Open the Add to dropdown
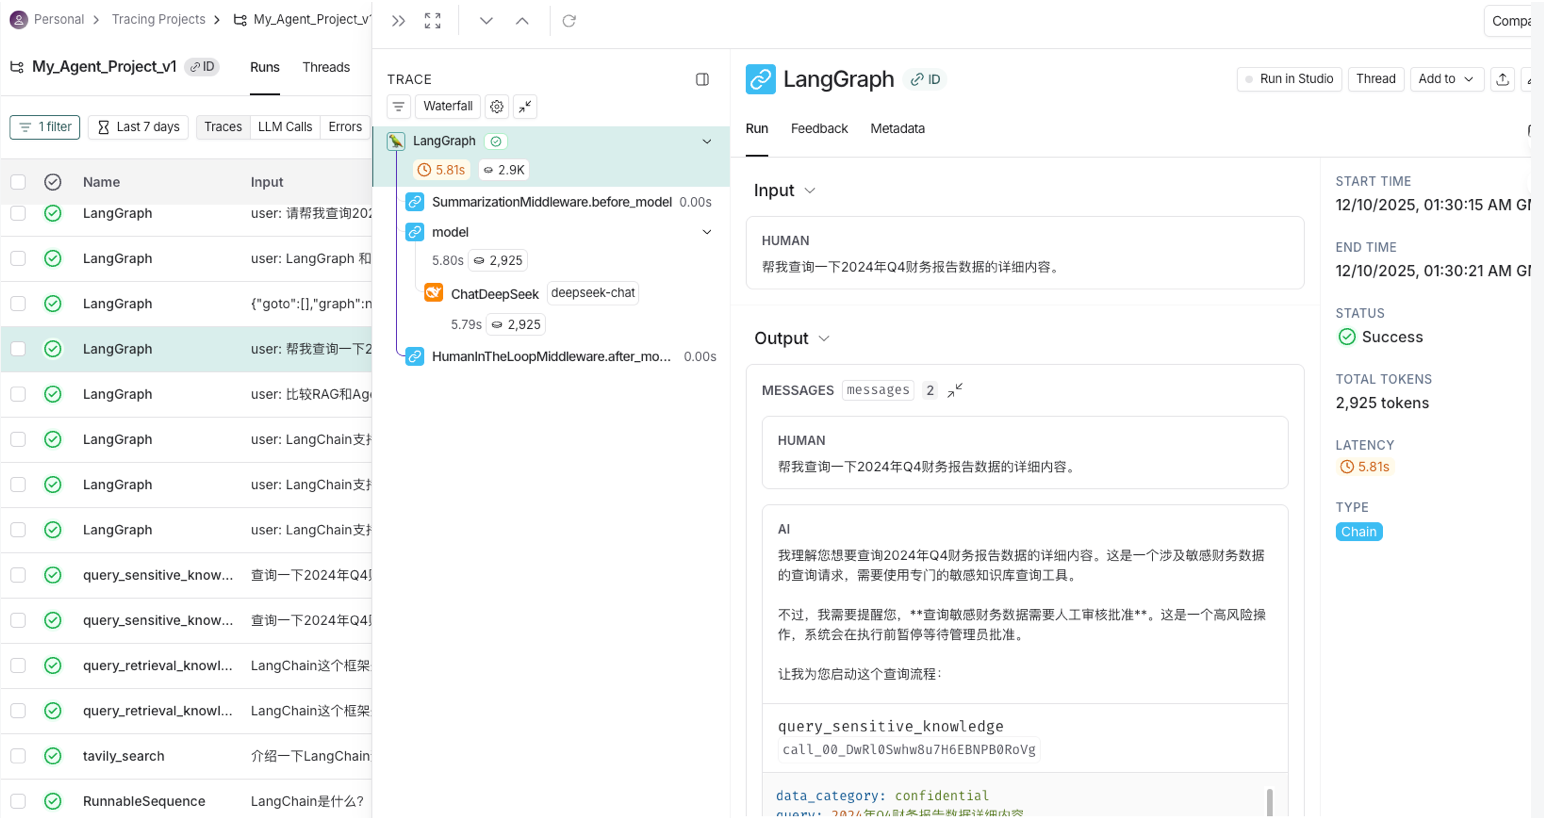 [x=1446, y=79]
